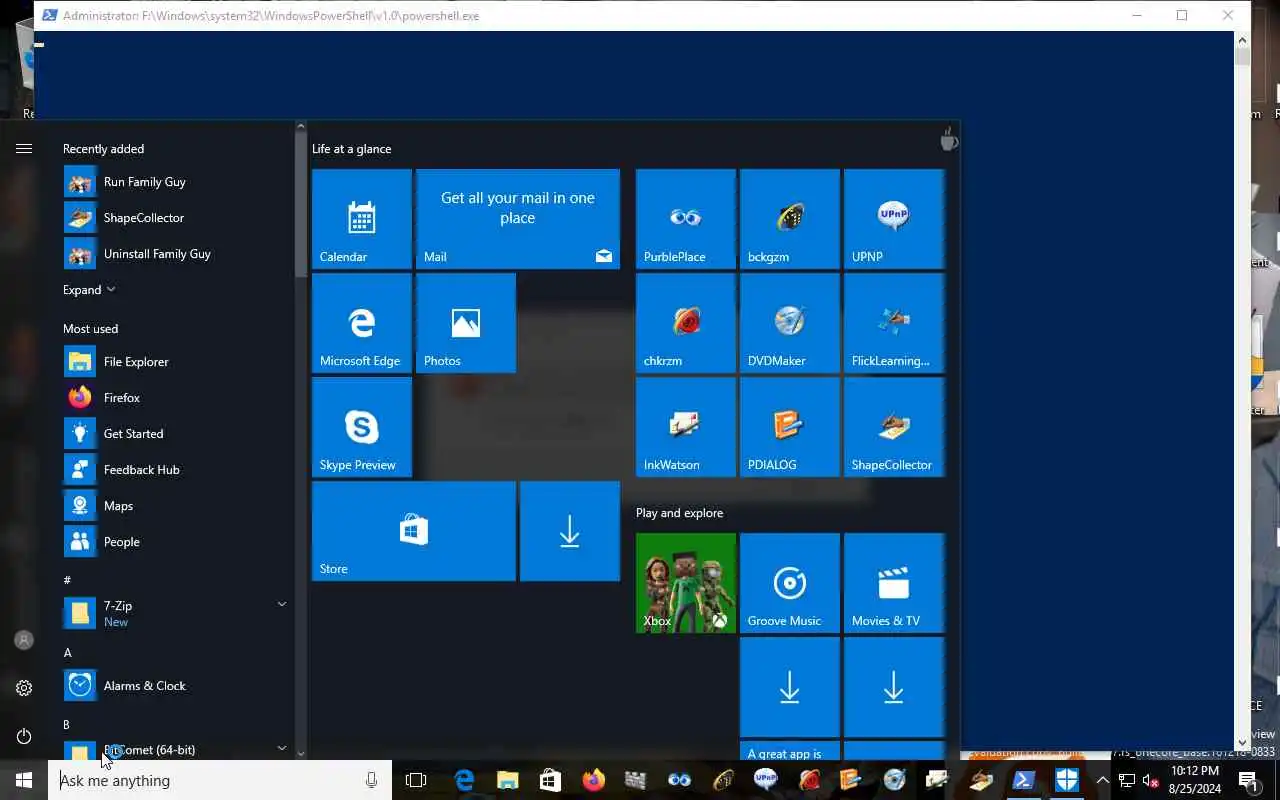Expand the 7-Zip folder chevron

(x=282, y=604)
